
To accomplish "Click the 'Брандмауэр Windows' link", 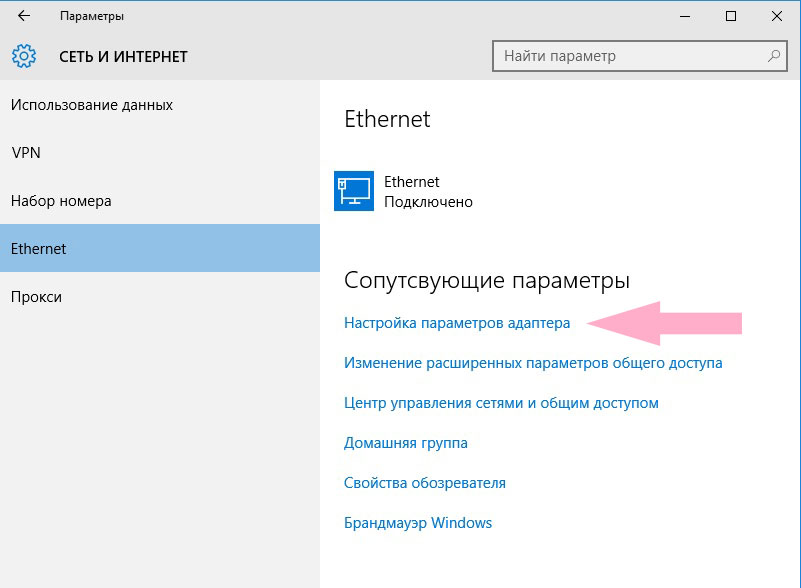I will pyautogui.click(x=418, y=523).
